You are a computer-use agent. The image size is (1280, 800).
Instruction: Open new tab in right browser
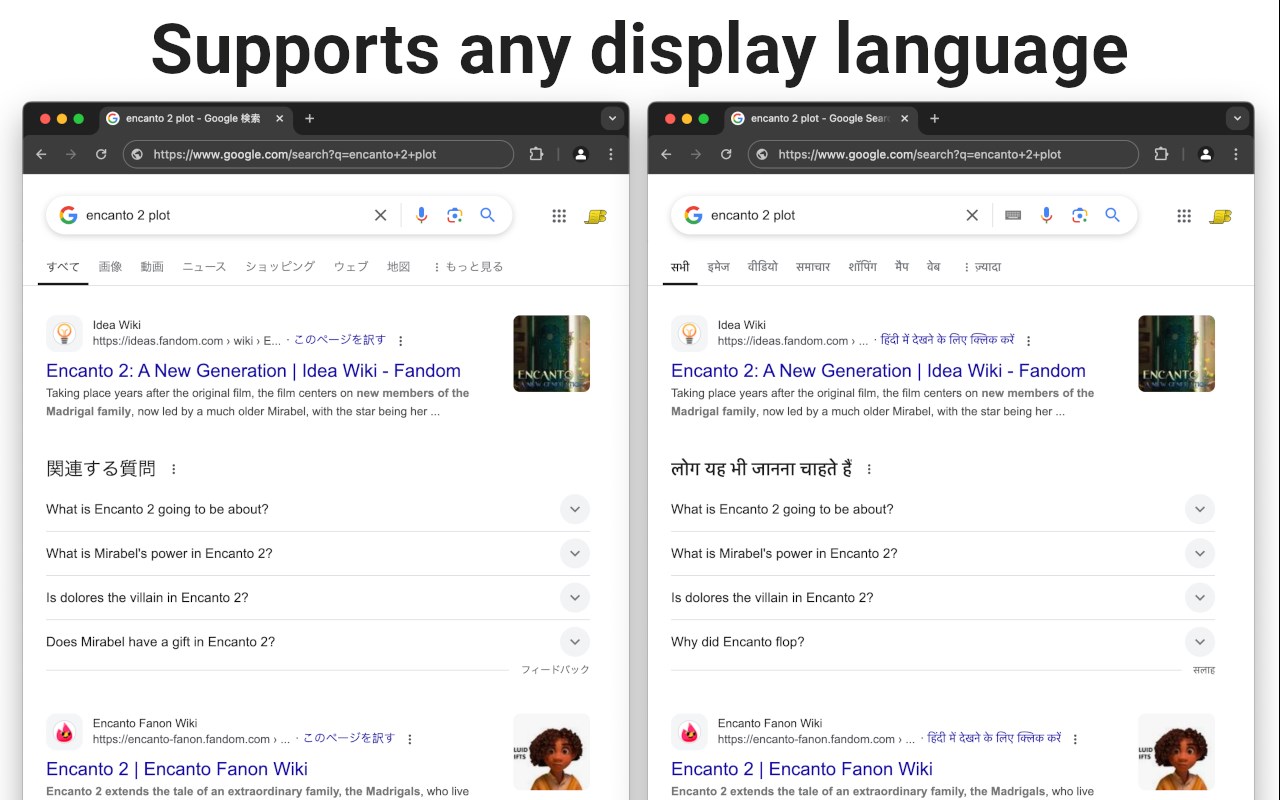pyautogui.click(x=934, y=118)
